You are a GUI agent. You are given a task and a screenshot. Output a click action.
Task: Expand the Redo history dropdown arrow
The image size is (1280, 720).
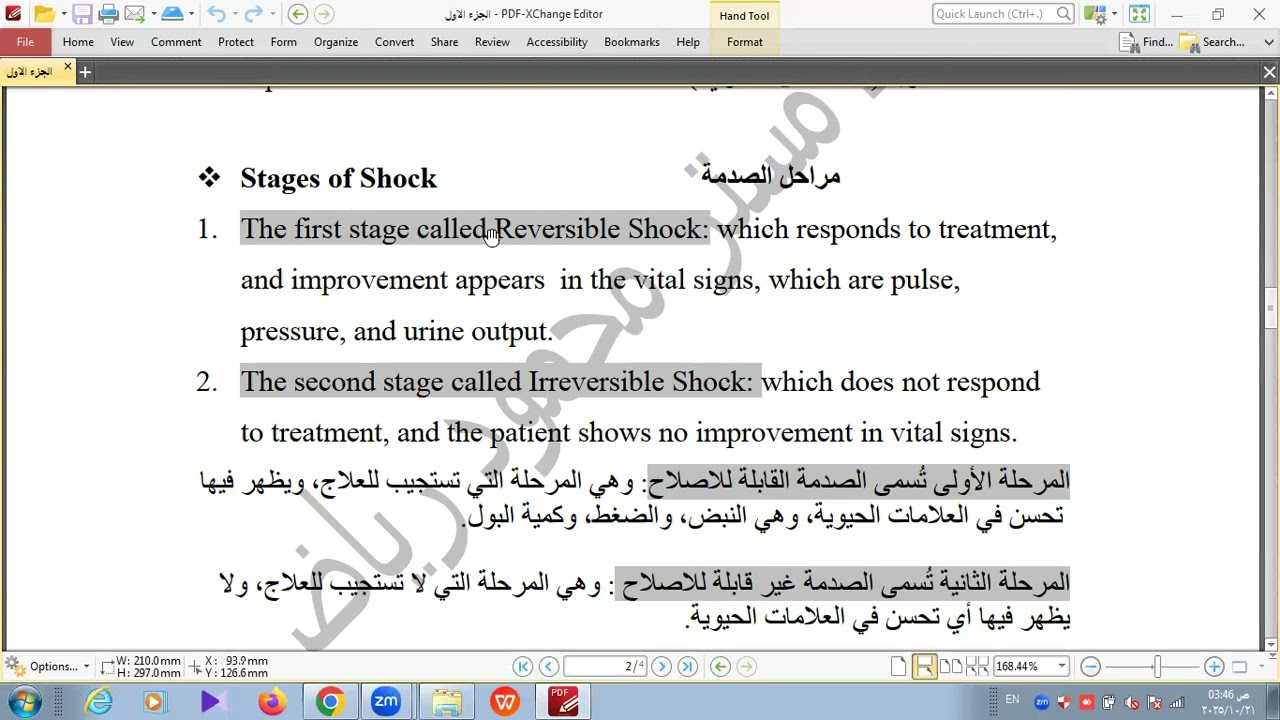(x=273, y=14)
